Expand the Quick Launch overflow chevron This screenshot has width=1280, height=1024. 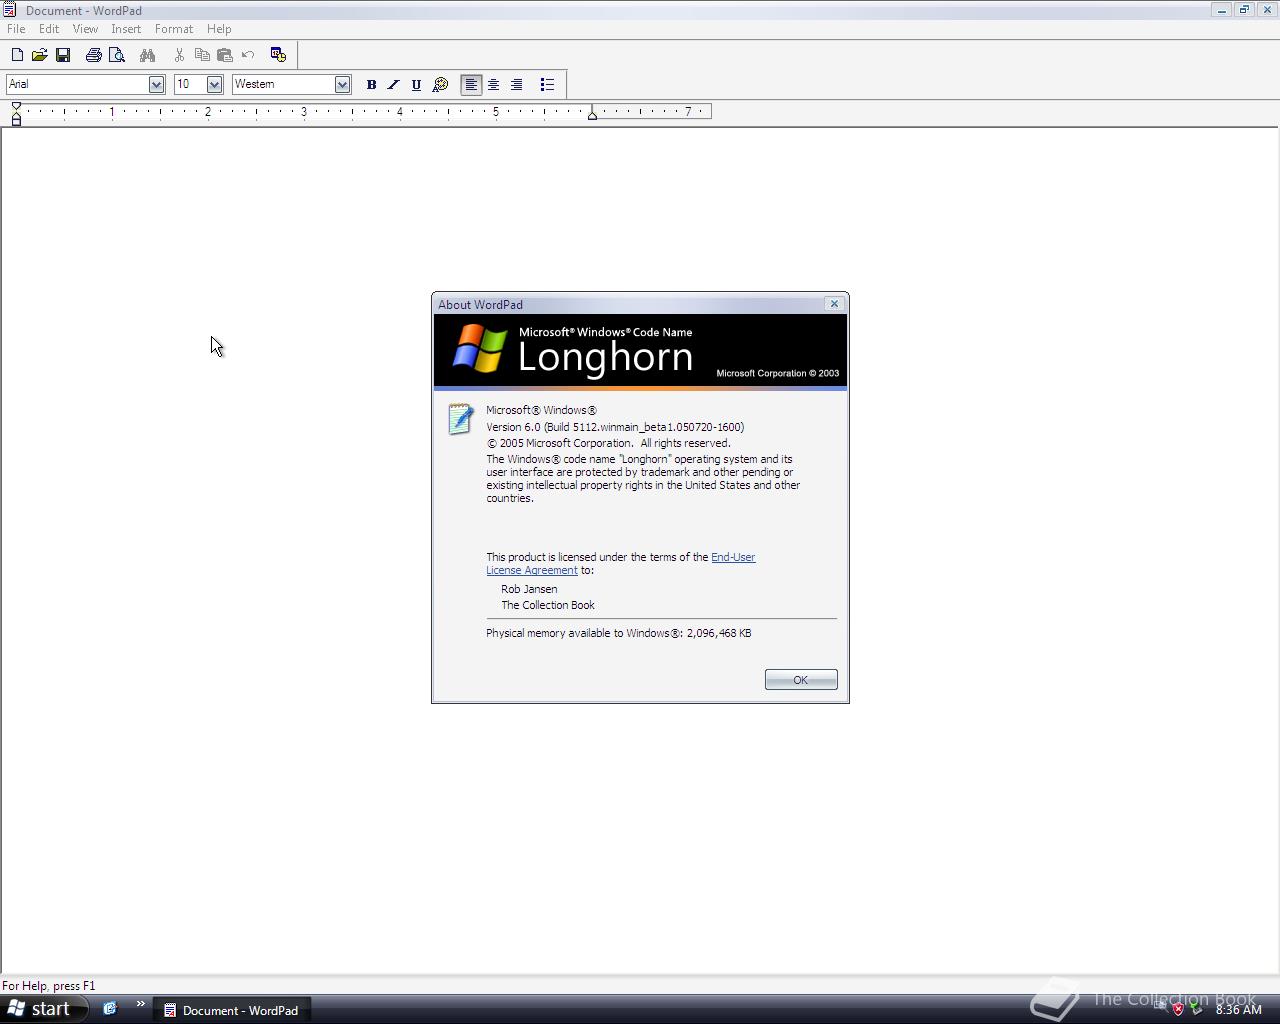coord(140,1005)
